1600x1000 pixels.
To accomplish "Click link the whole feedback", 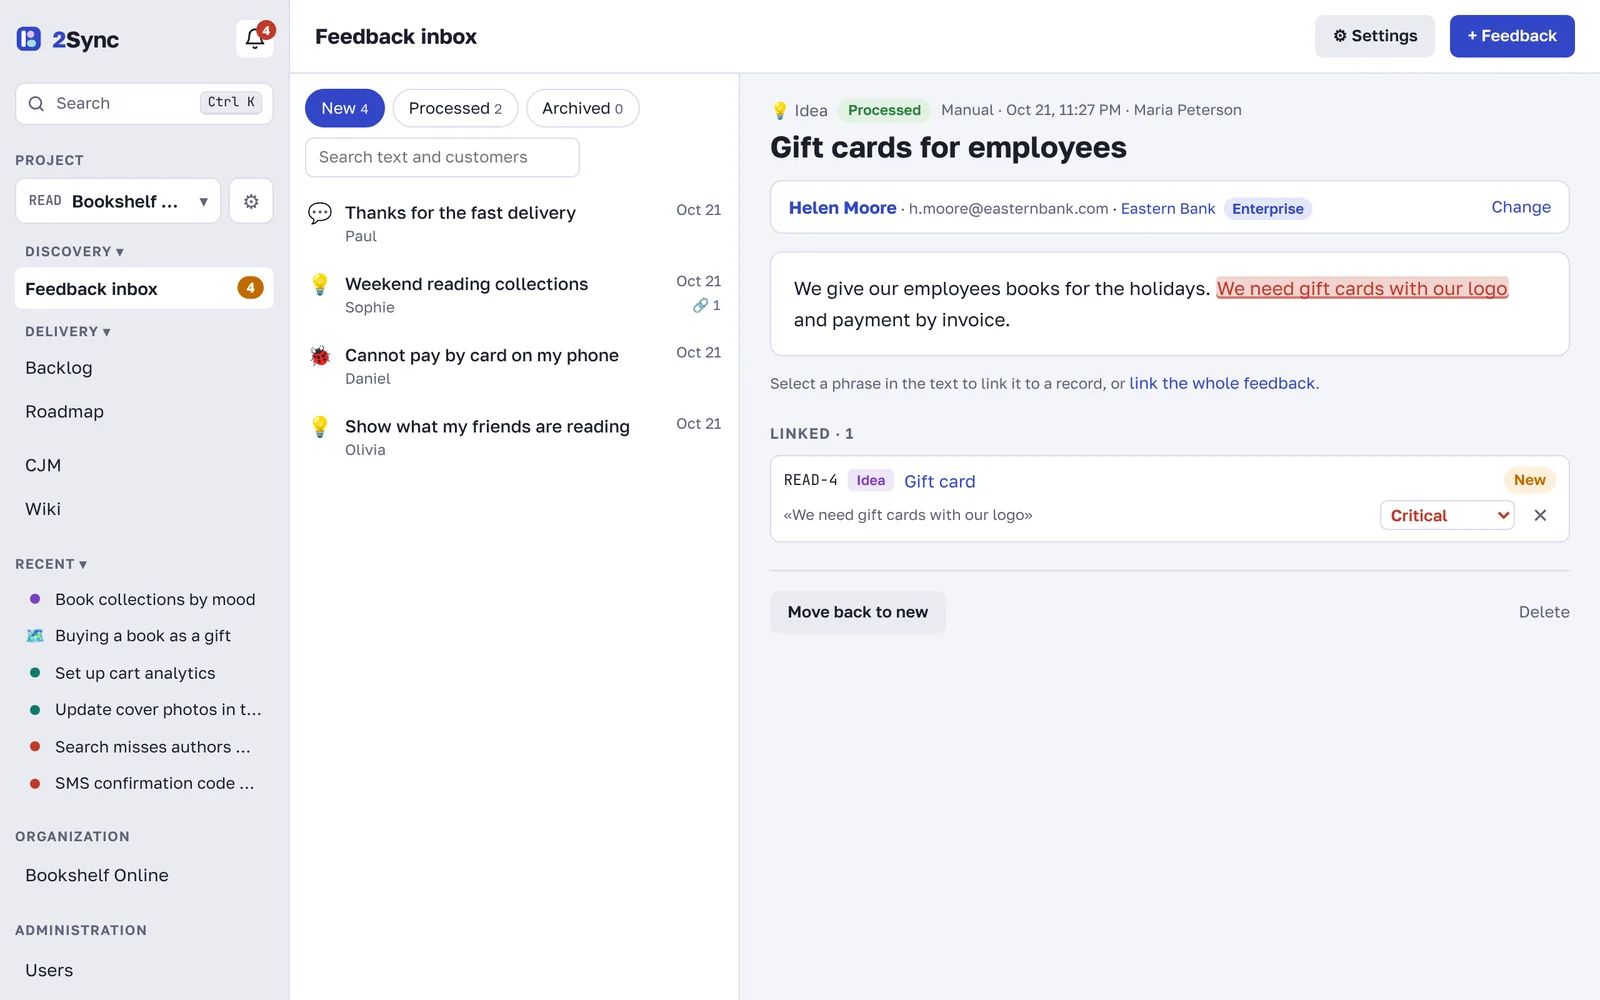I will point(1222,383).
